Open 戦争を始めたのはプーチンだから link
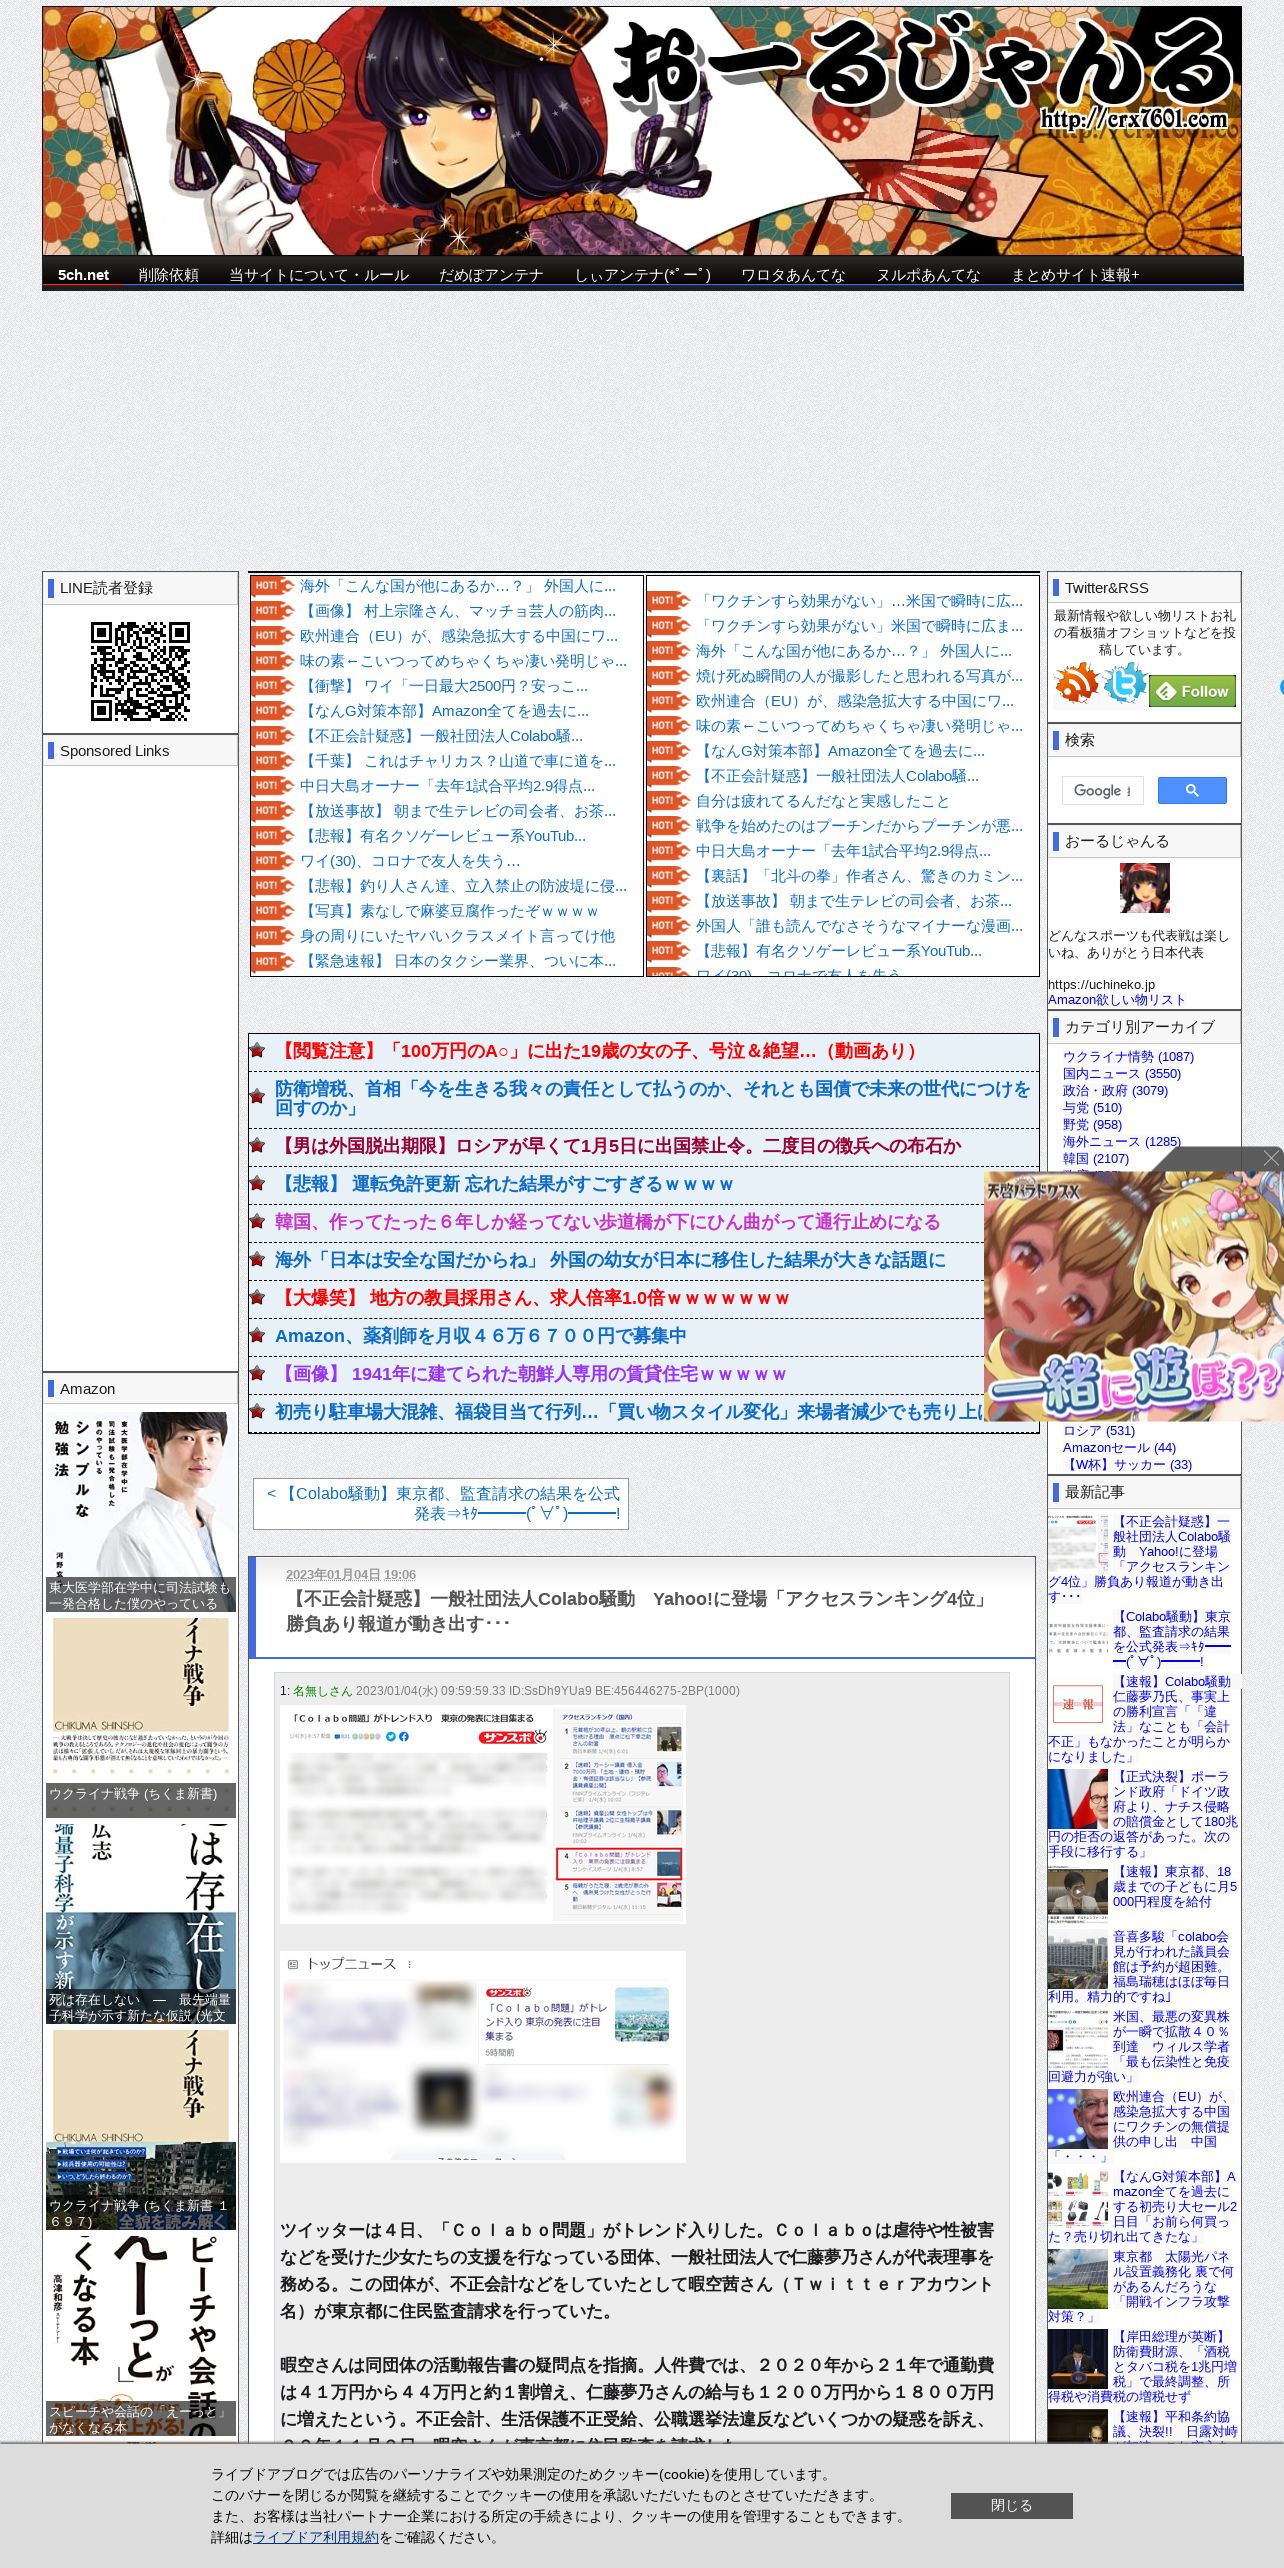Image resolution: width=1284 pixels, height=2568 pixels. [x=859, y=826]
